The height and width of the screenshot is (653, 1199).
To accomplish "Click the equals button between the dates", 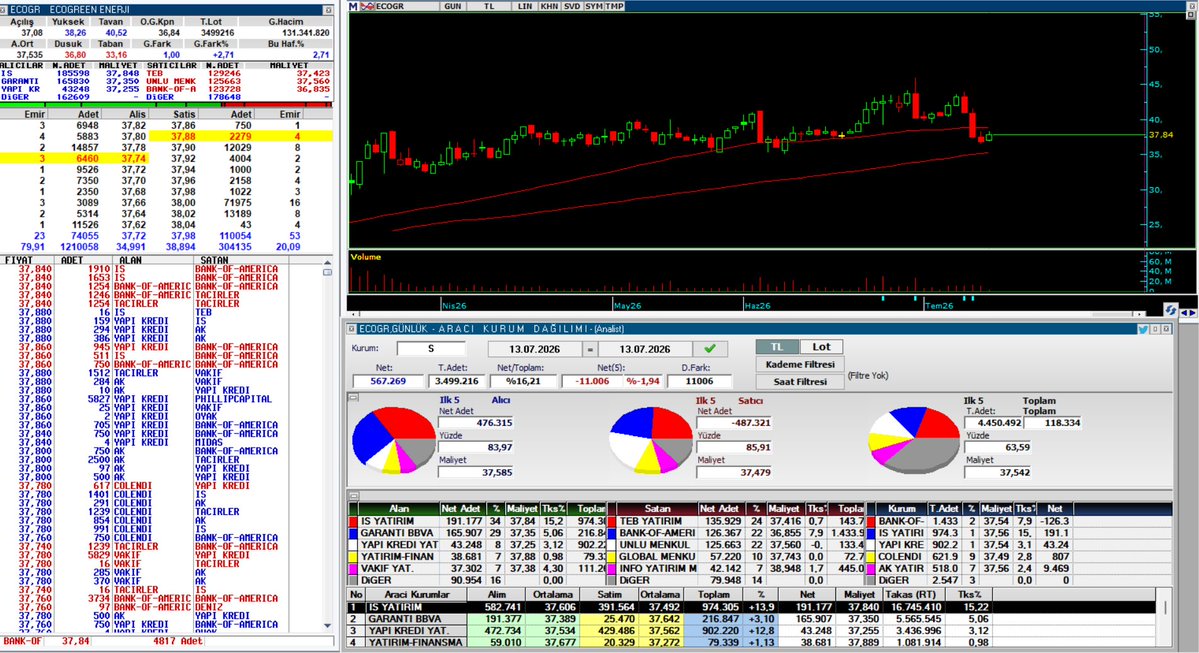I will point(590,349).
